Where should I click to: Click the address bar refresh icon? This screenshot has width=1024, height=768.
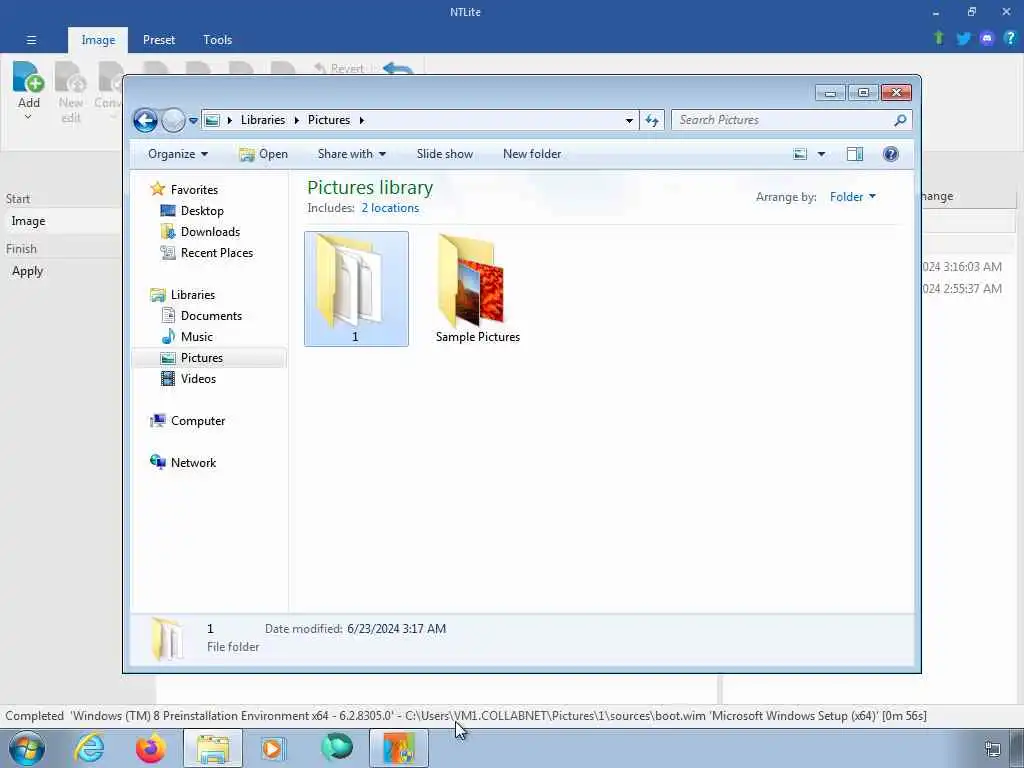point(652,120)
